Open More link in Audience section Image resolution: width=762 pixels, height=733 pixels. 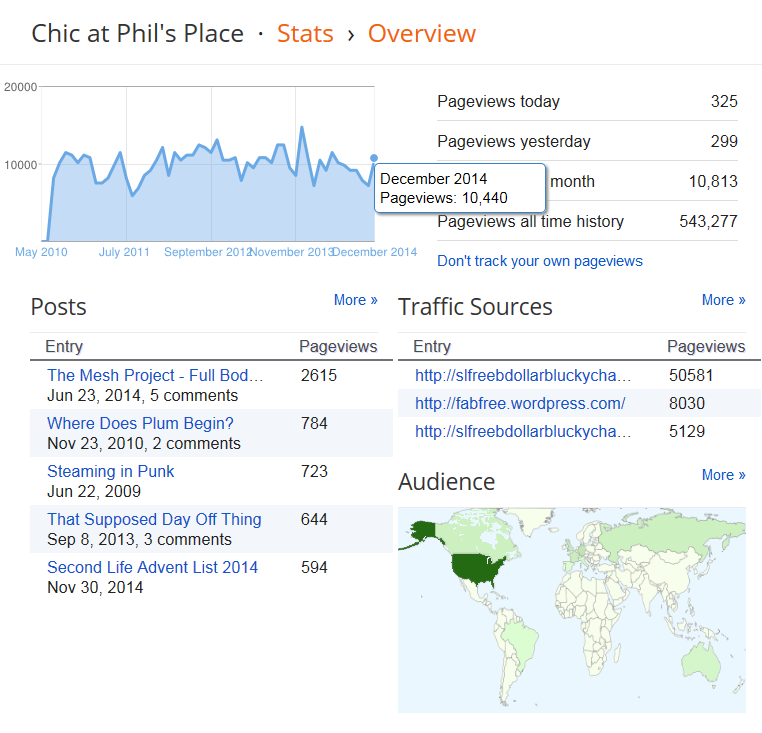click(724, 475)
